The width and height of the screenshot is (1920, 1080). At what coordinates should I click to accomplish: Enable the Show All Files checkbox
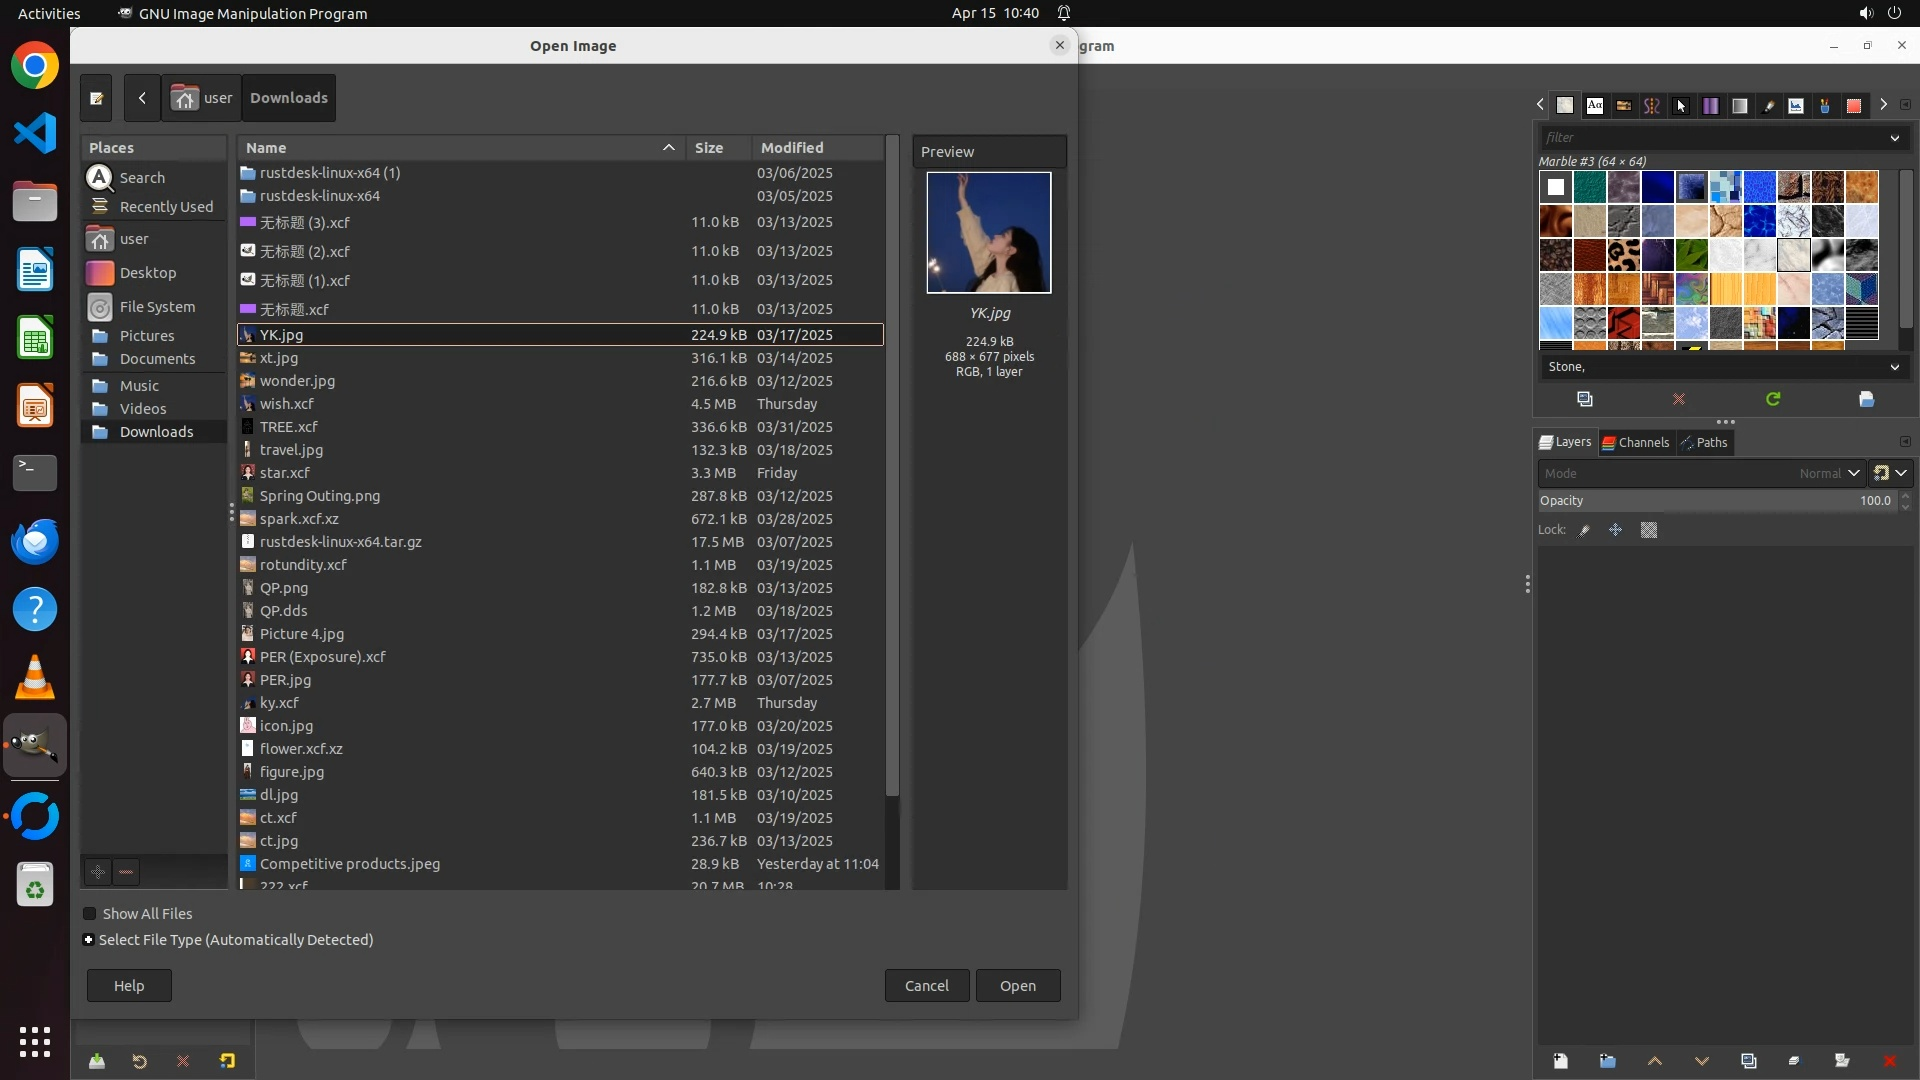(90, 914)
